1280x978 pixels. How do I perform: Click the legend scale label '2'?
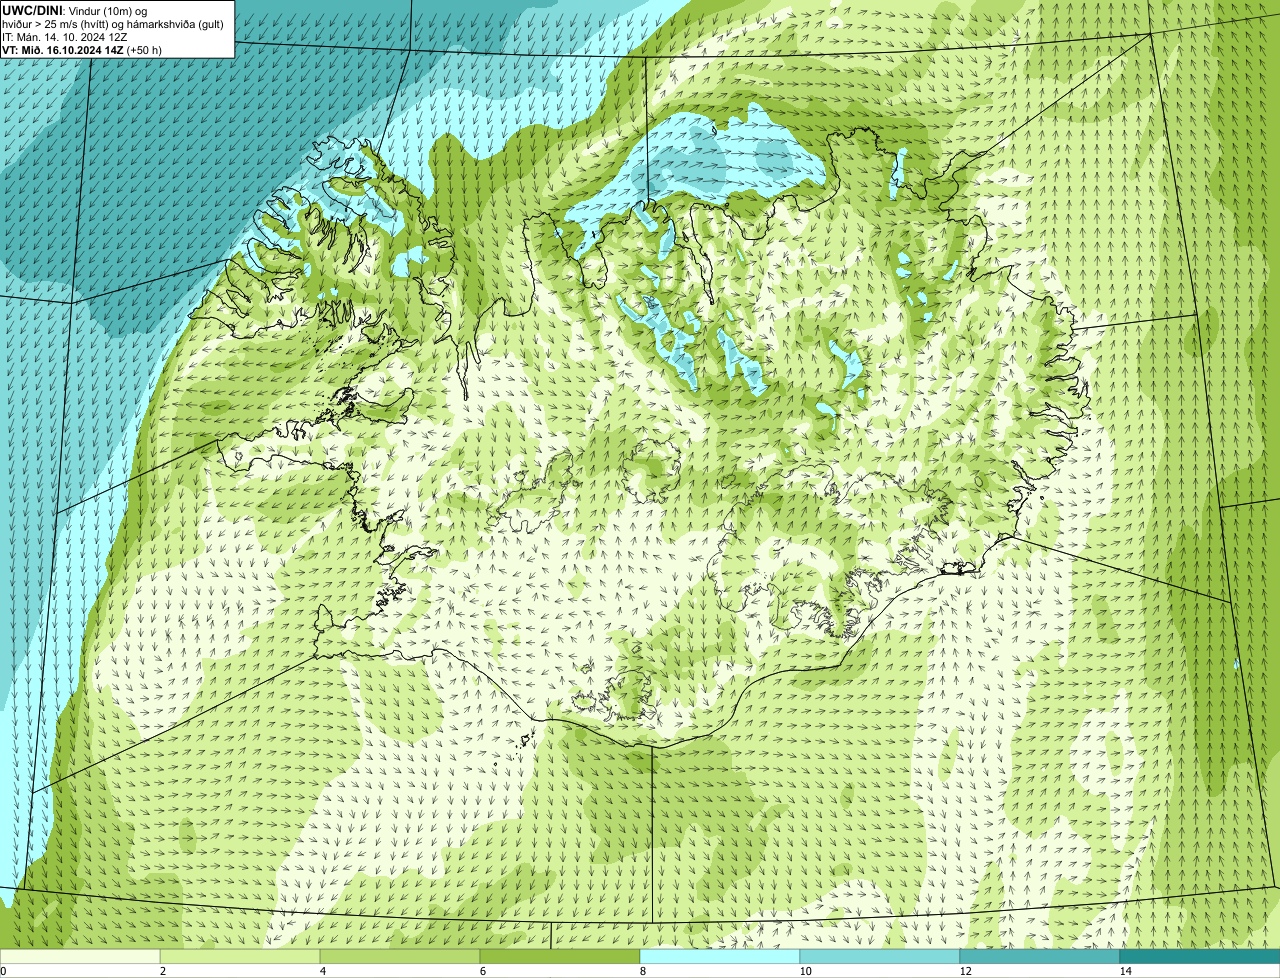162,971
